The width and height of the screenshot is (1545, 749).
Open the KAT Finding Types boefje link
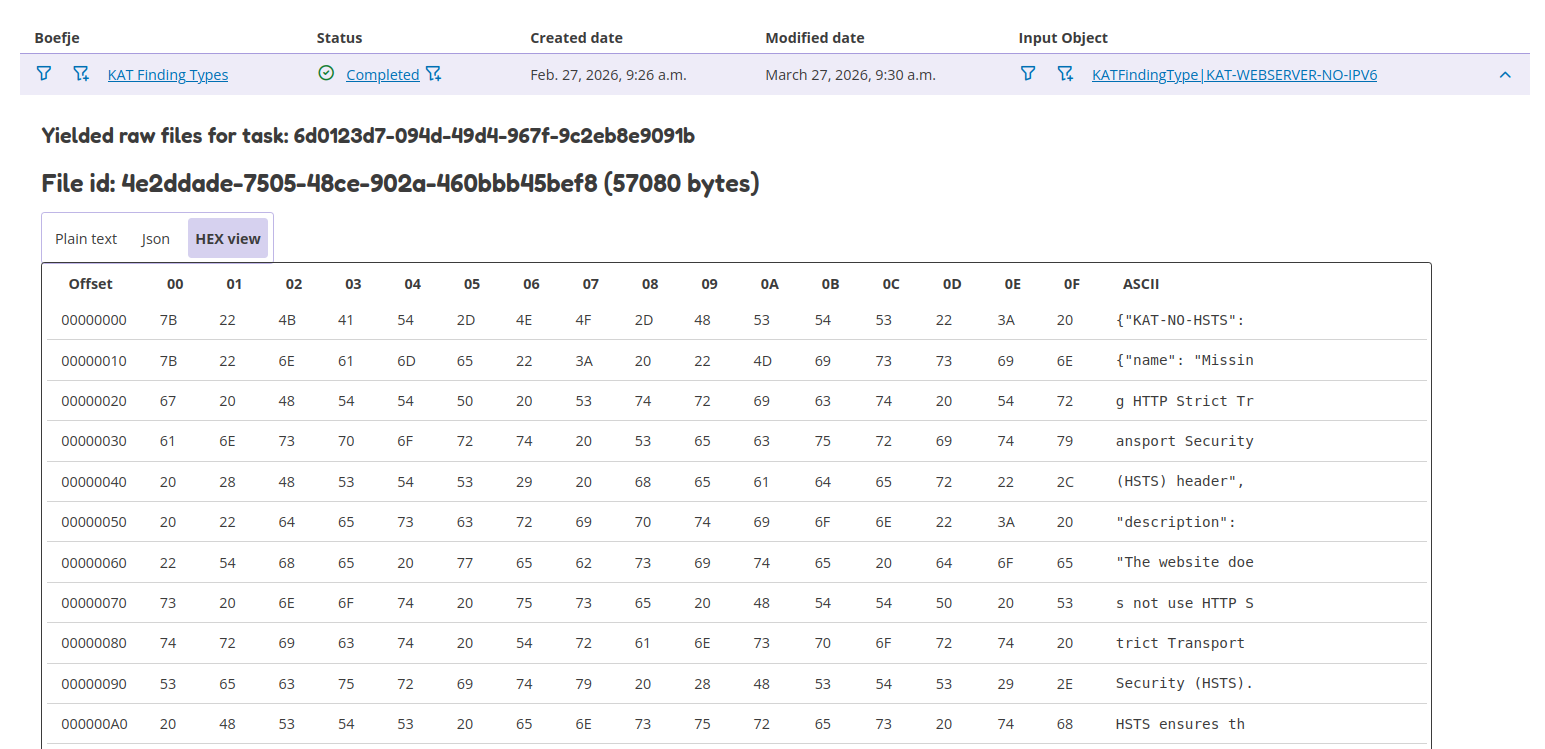pyautogui.click(x=168, y=75)
